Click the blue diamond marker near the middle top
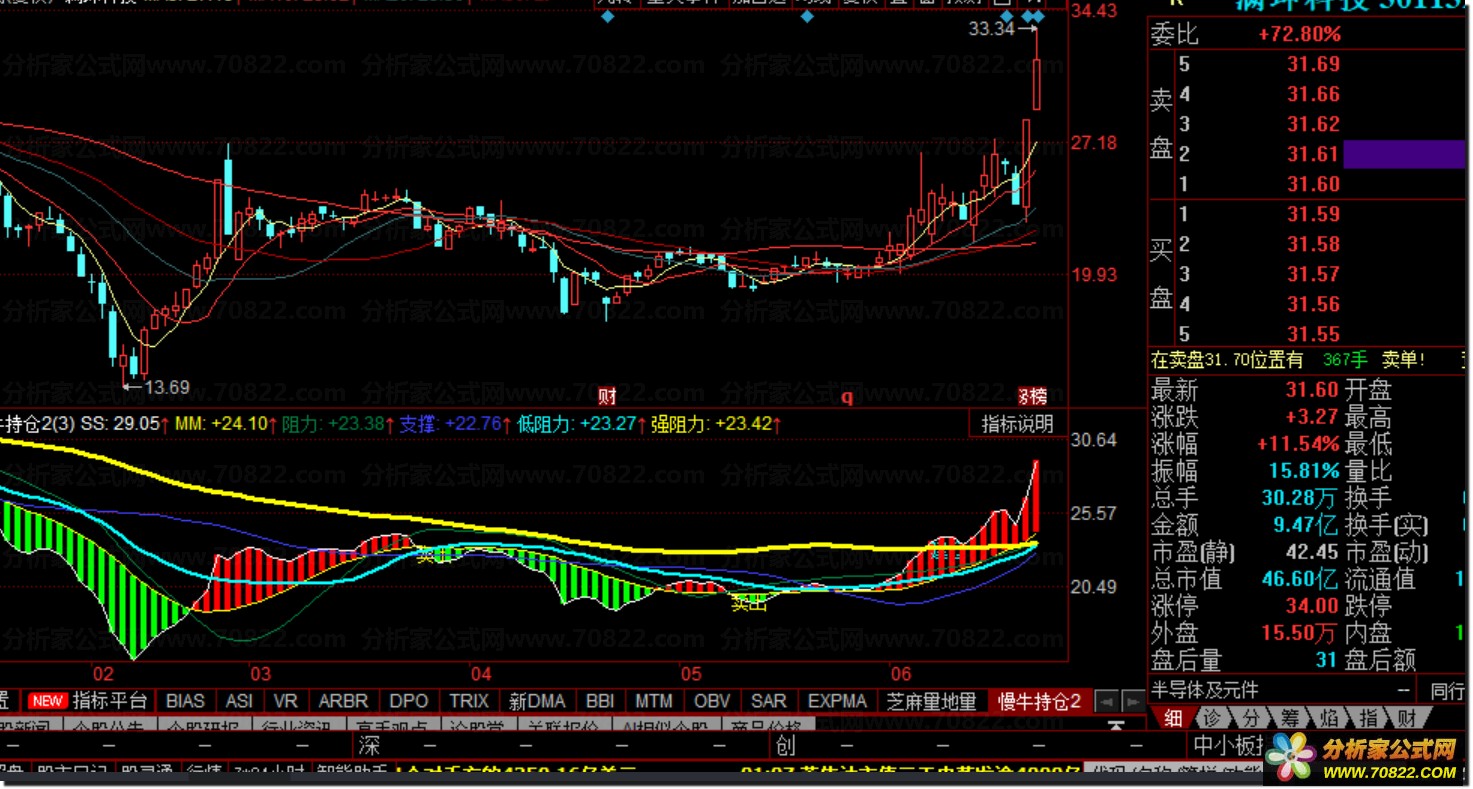Viewport: 1473px width, 789px height. click(806, 16)
